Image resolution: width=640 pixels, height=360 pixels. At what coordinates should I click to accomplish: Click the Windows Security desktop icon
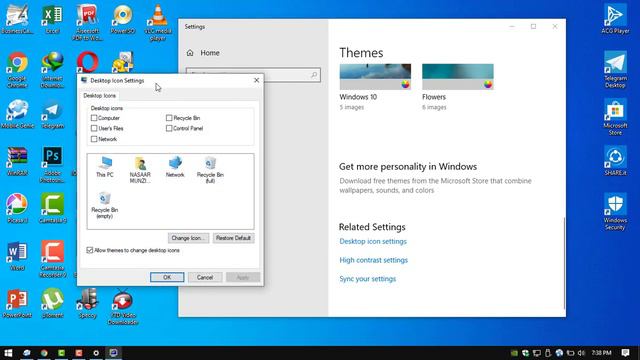pyautogui.click(x=615, y=212)
